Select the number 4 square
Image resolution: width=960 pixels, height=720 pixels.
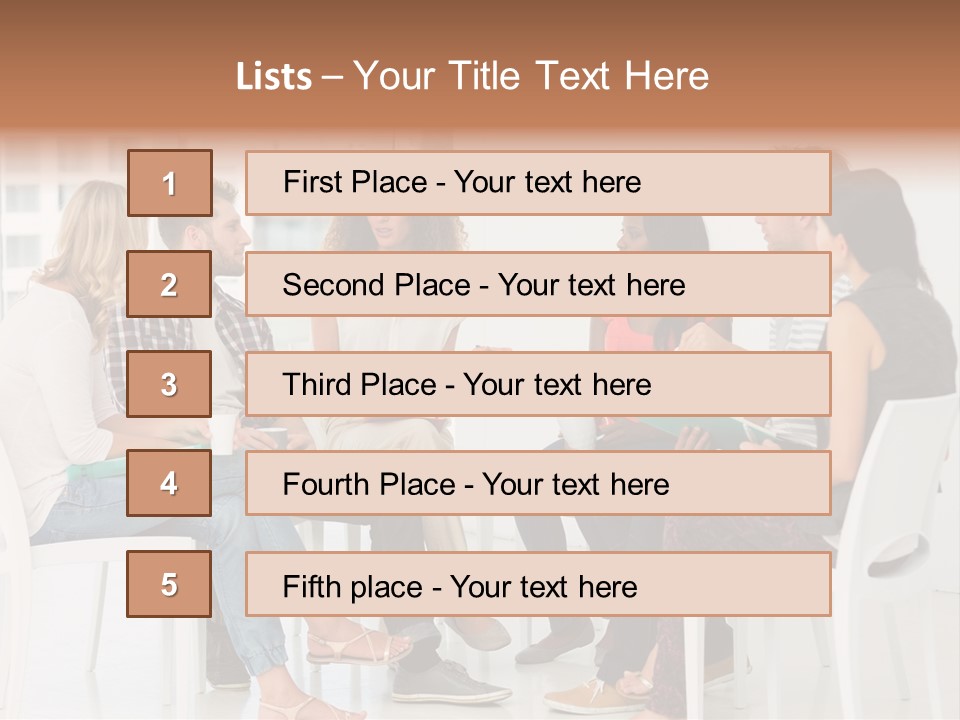coord(170,484)
